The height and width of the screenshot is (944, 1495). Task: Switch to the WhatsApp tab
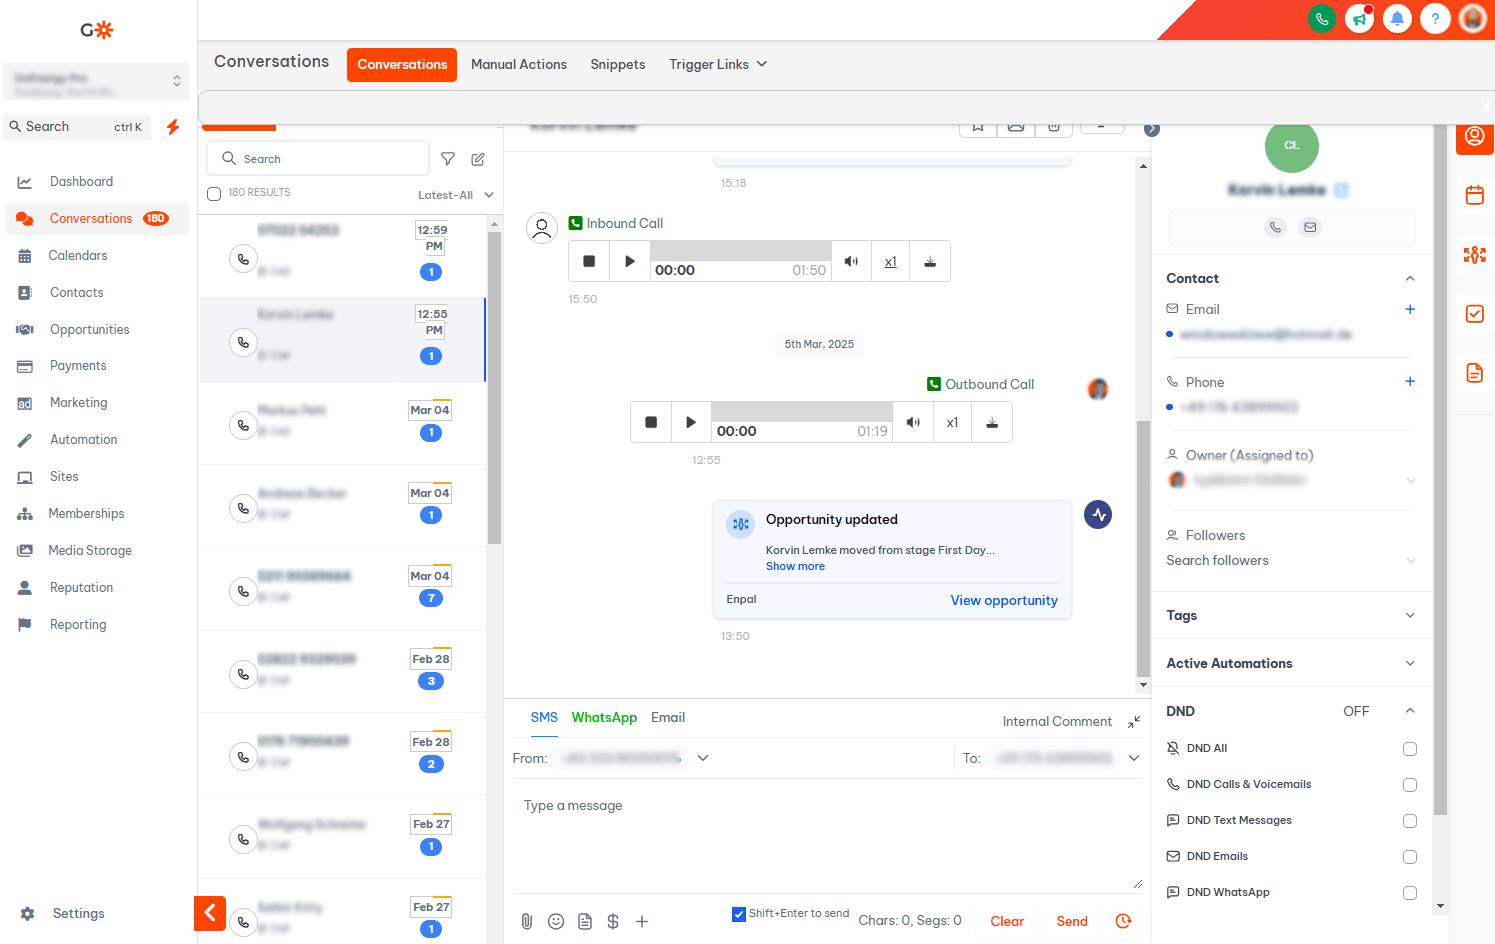(x=604, y=717)
